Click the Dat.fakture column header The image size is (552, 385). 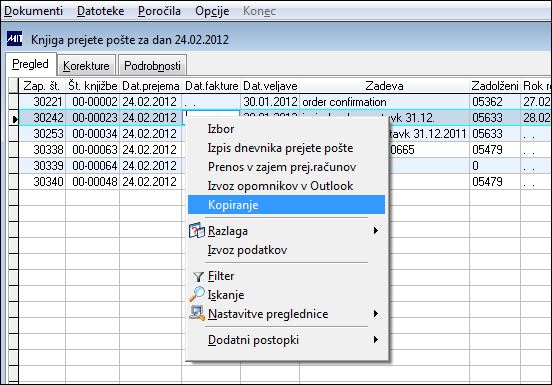(x=211, y=86)
